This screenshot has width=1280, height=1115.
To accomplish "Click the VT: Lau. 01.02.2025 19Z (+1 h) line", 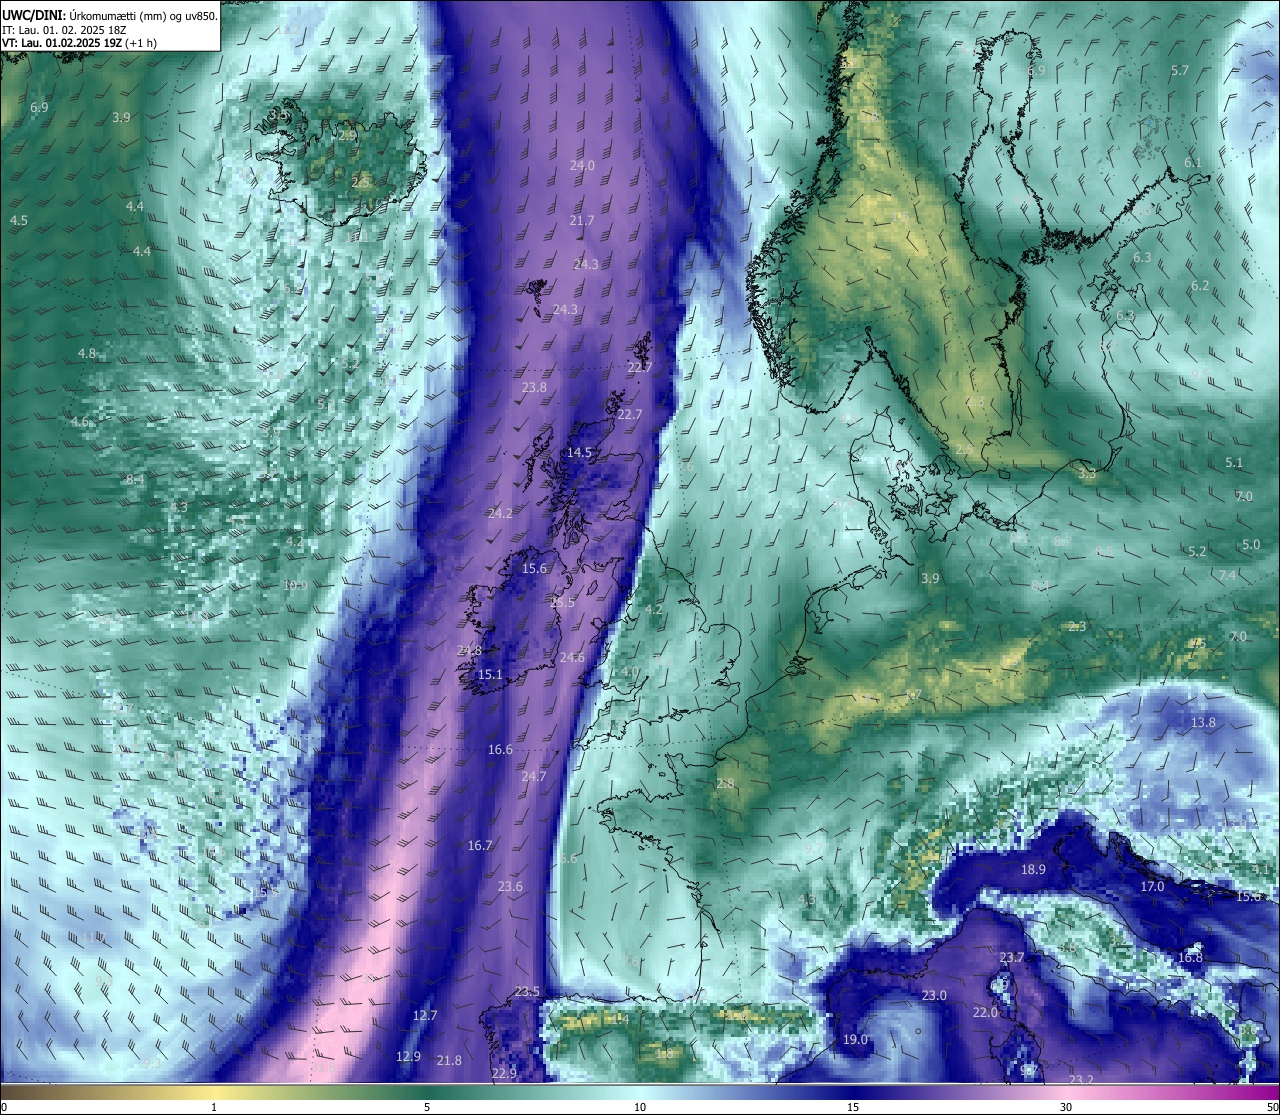I will pos(79,43).
